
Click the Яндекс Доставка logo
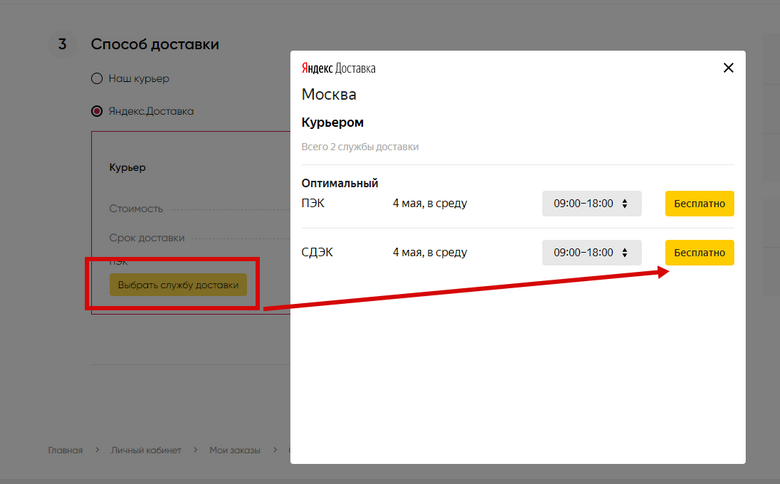tap(338, 68)
